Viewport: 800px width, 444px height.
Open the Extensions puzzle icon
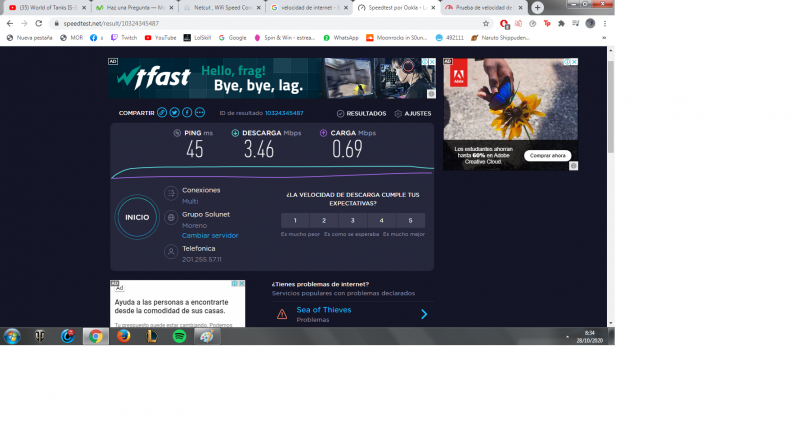pyautogui.click(x=561, y=23)
